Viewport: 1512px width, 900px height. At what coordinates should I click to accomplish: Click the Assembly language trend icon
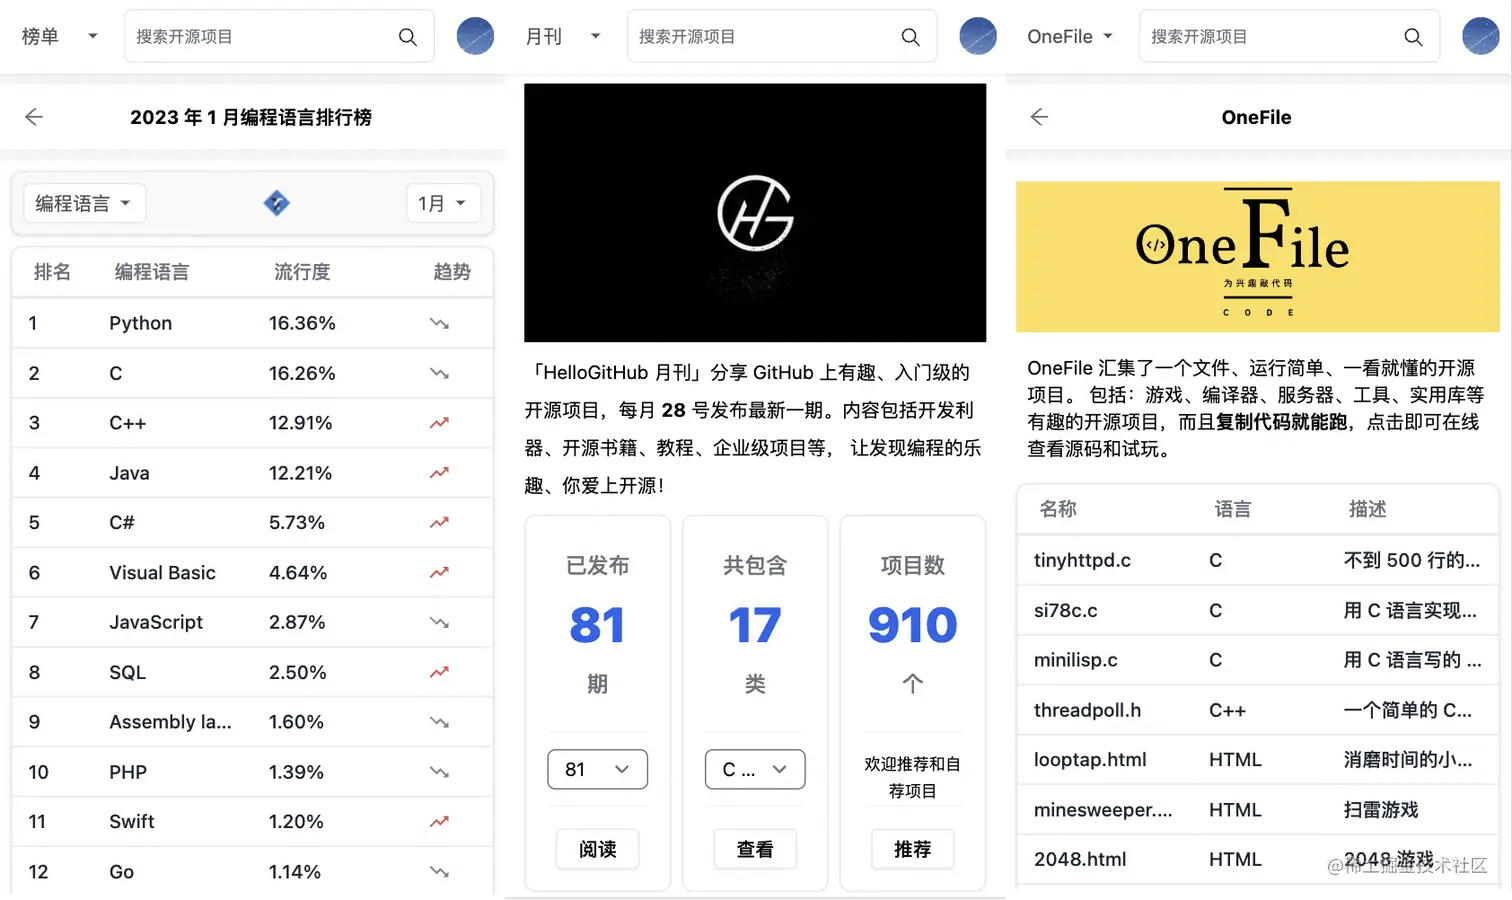click(x=439, y=722)
